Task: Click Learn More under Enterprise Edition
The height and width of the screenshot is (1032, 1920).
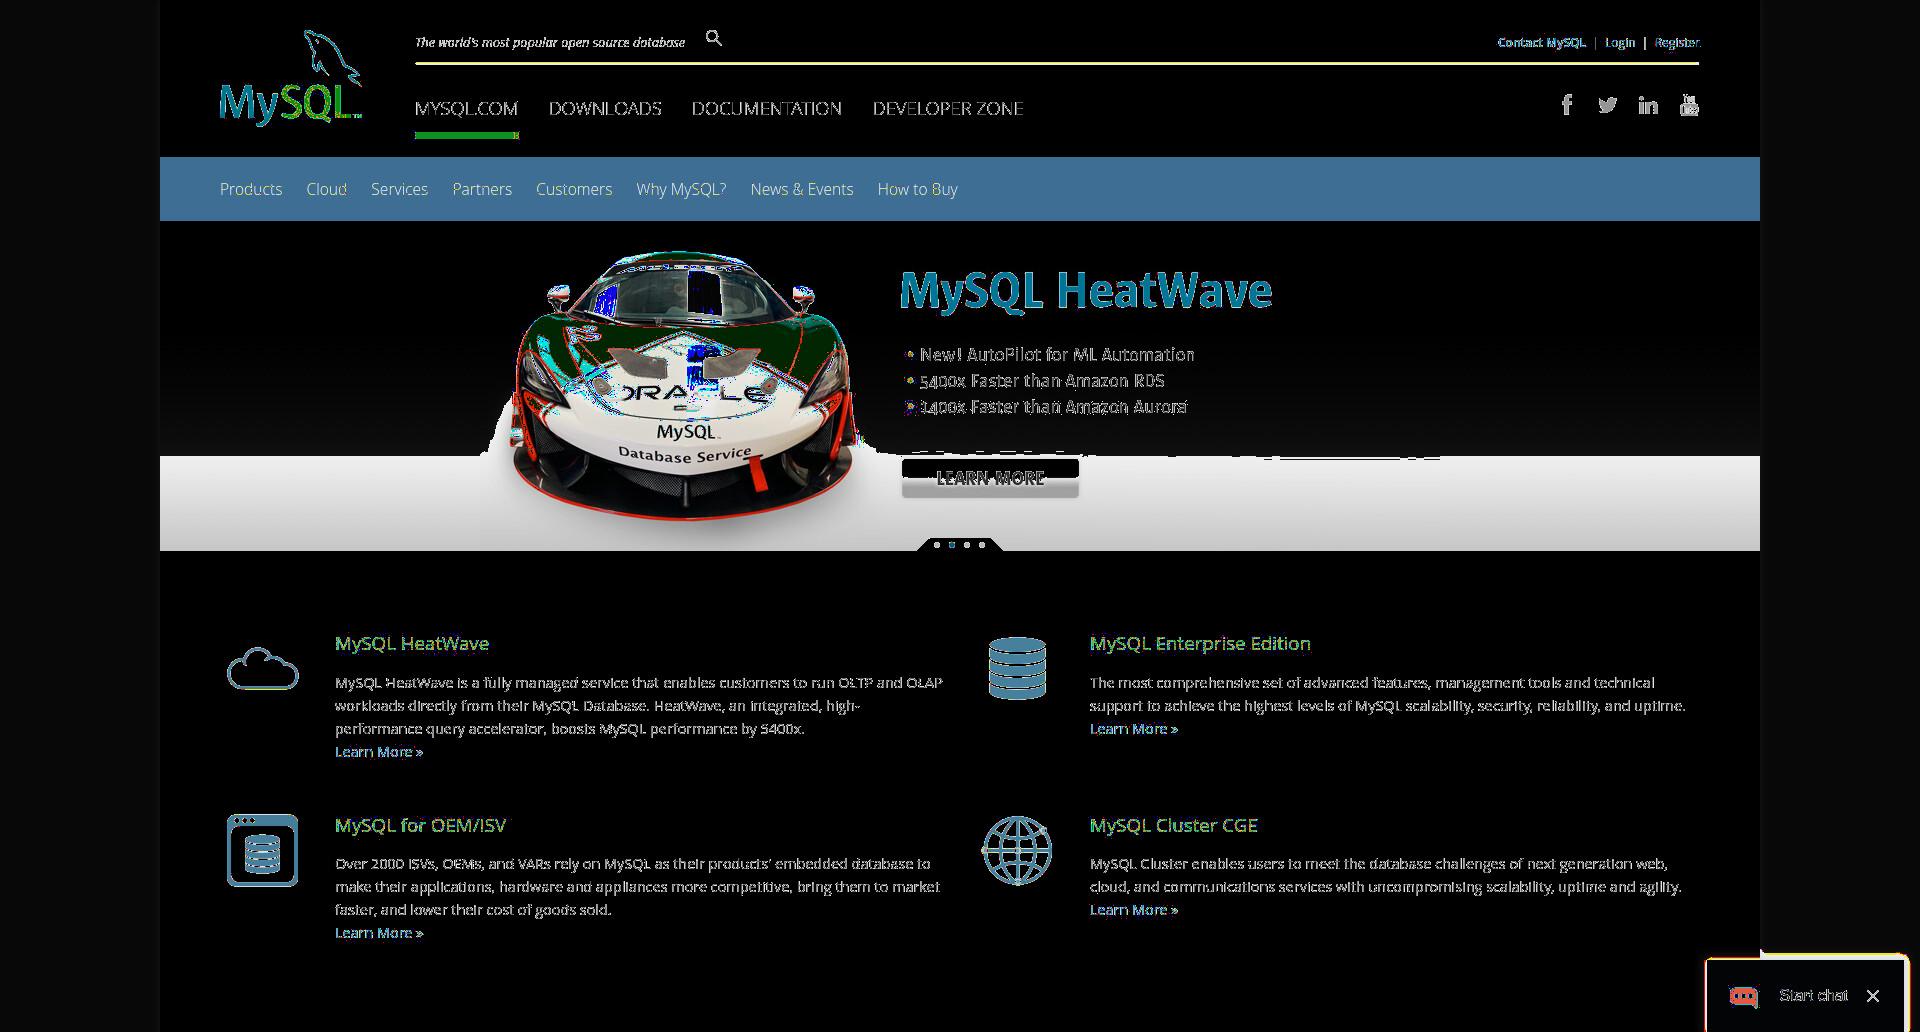Action: [x=1134, y=729]
